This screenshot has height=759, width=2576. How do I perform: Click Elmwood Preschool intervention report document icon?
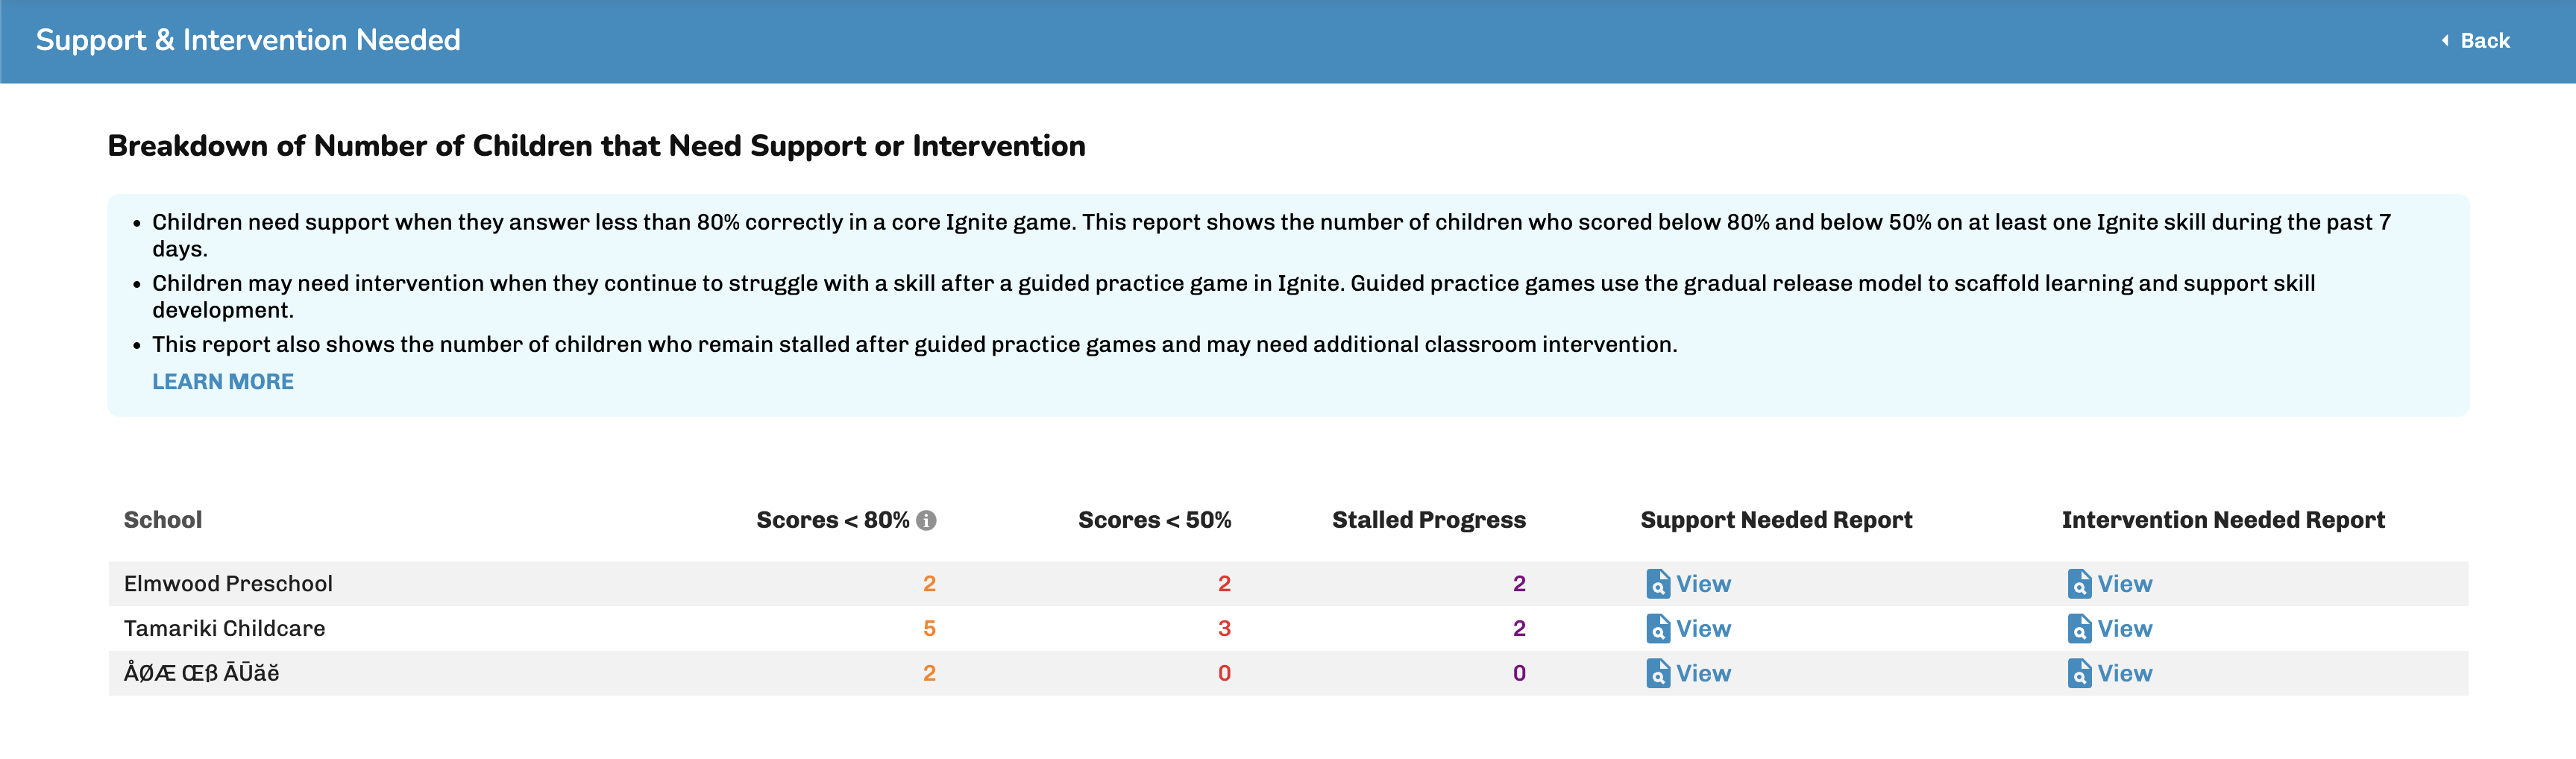[2079, 584]
